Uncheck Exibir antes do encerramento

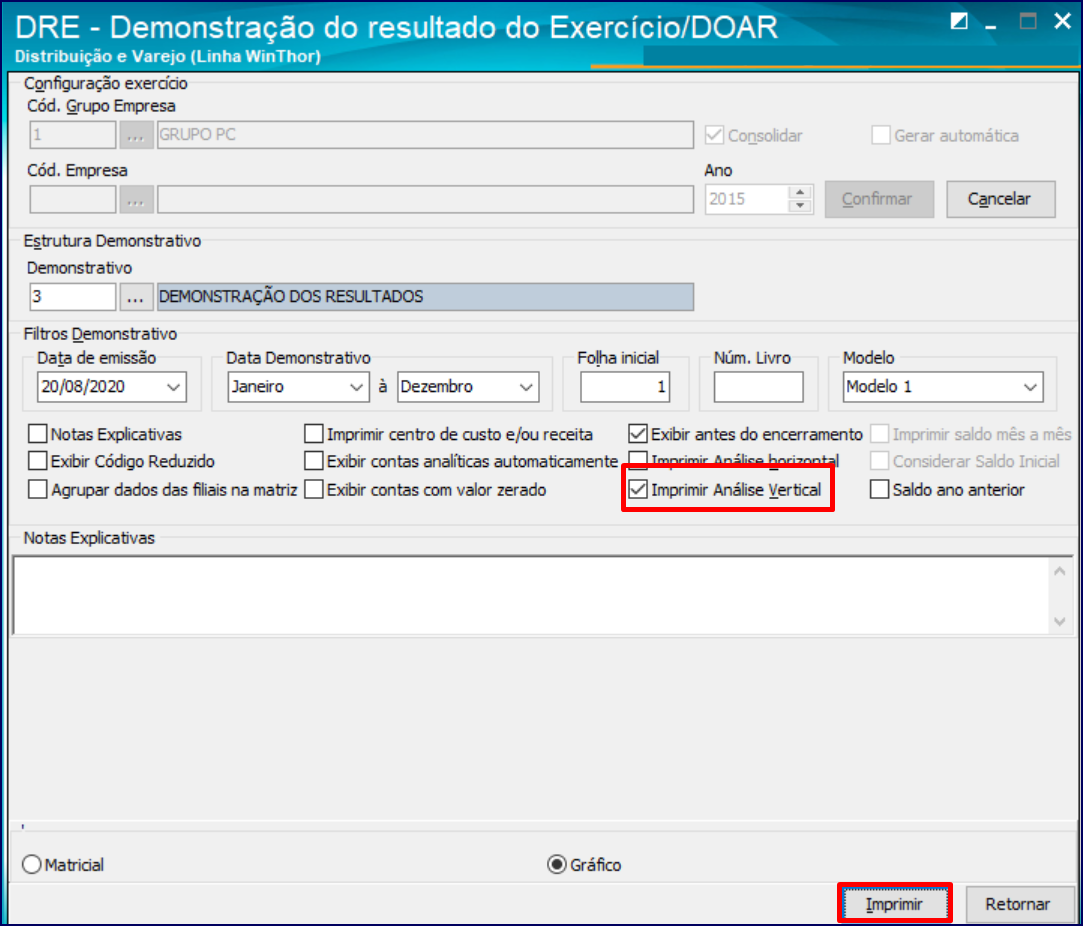click(638, 434)
